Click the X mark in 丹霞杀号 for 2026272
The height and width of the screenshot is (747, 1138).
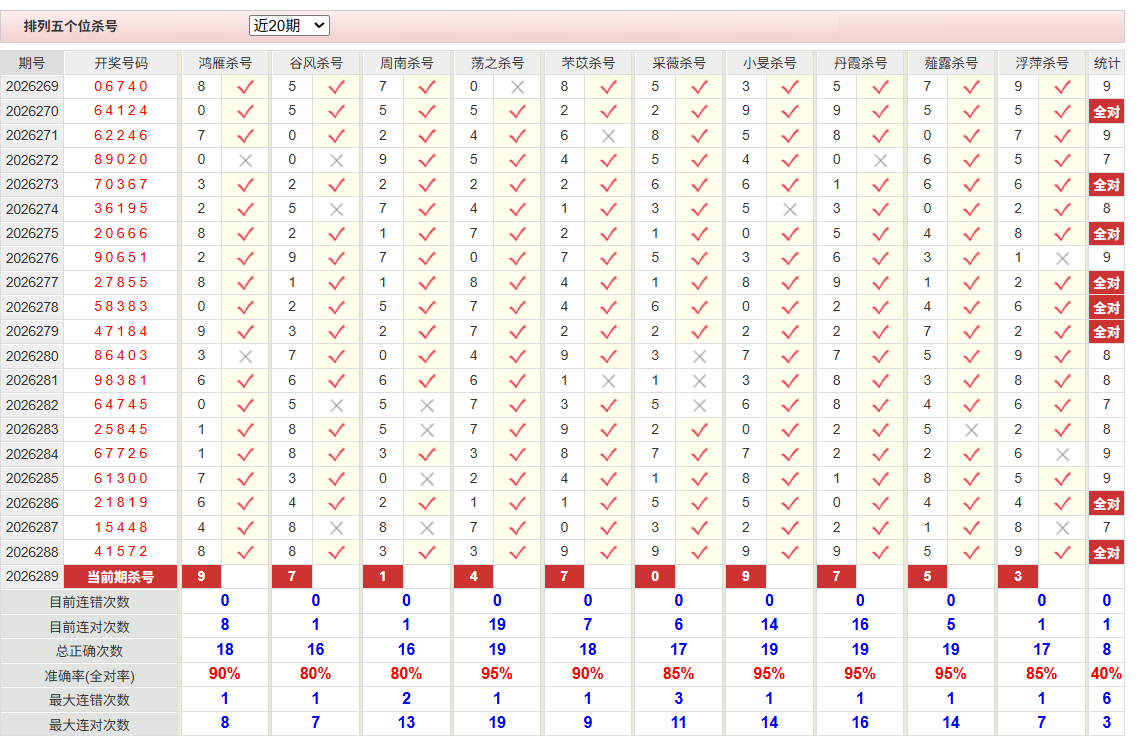(880, 160)
